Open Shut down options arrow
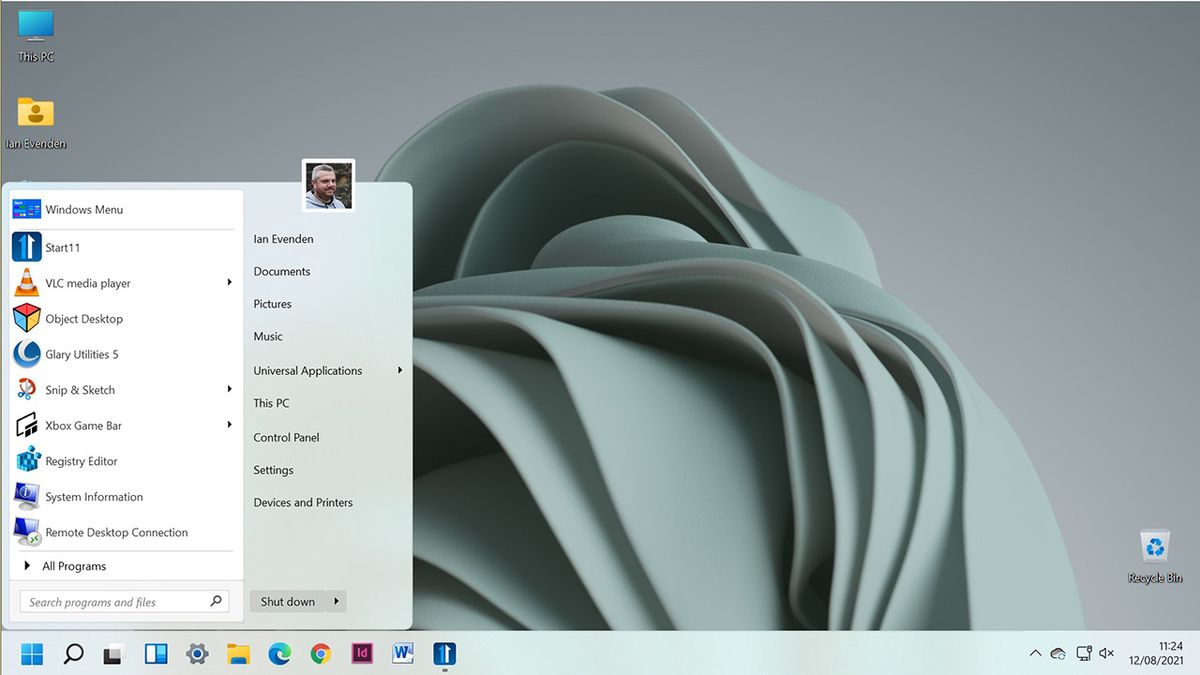 [337, 601]
